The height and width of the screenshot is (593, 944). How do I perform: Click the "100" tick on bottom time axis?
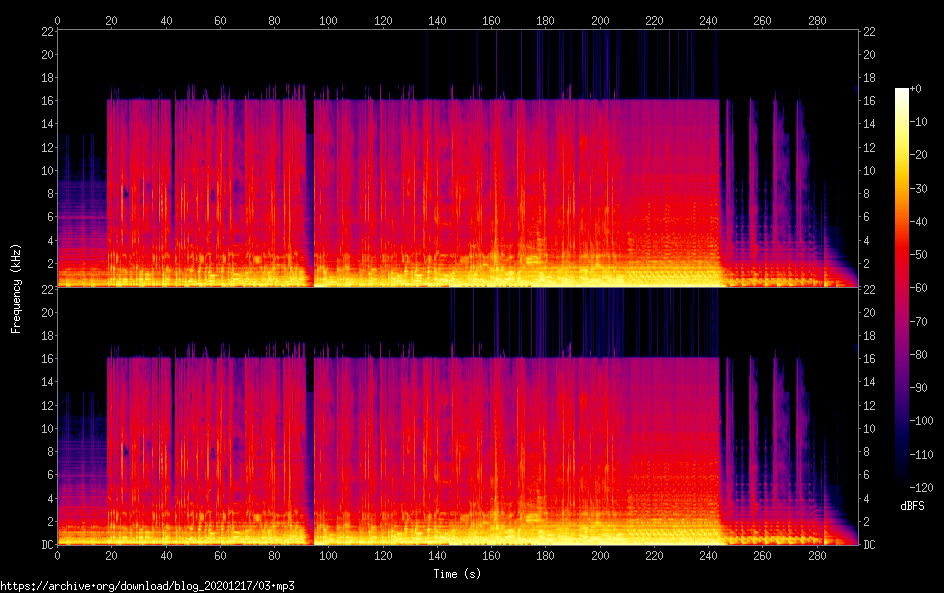click(328, 556)
